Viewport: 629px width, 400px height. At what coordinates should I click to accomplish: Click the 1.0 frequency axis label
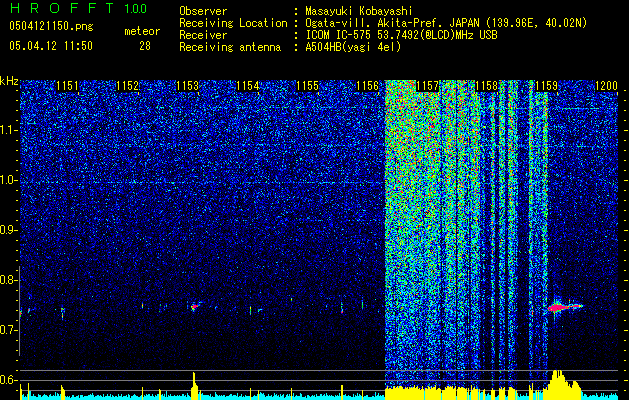[x=8, y=180]
